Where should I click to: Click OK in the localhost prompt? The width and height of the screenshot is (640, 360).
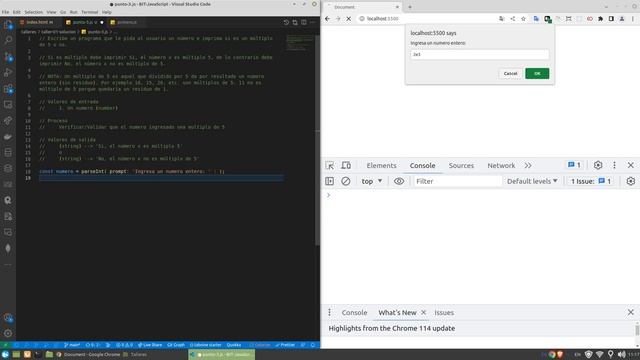pyautogui.click(x=537, y=73)
